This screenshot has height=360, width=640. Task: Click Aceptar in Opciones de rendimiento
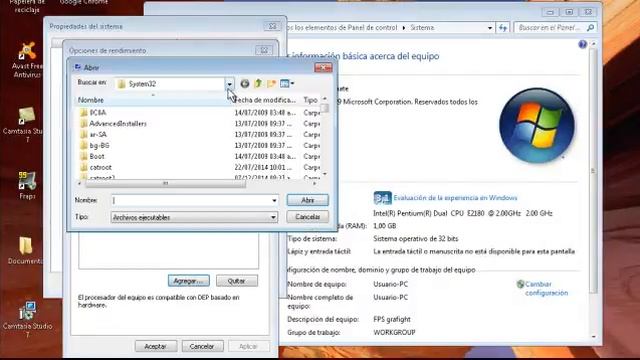(156, 347)
